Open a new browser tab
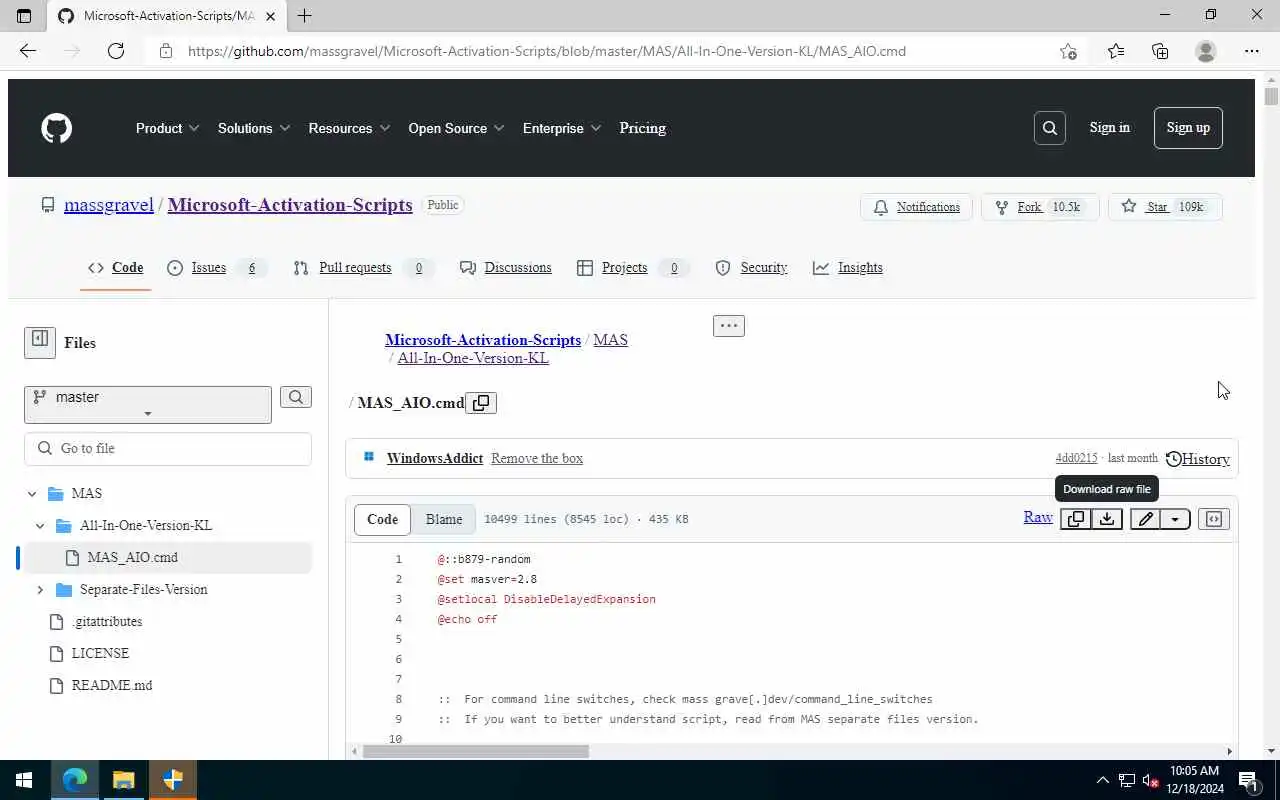 pyautogui.click(x=304, y=15)
